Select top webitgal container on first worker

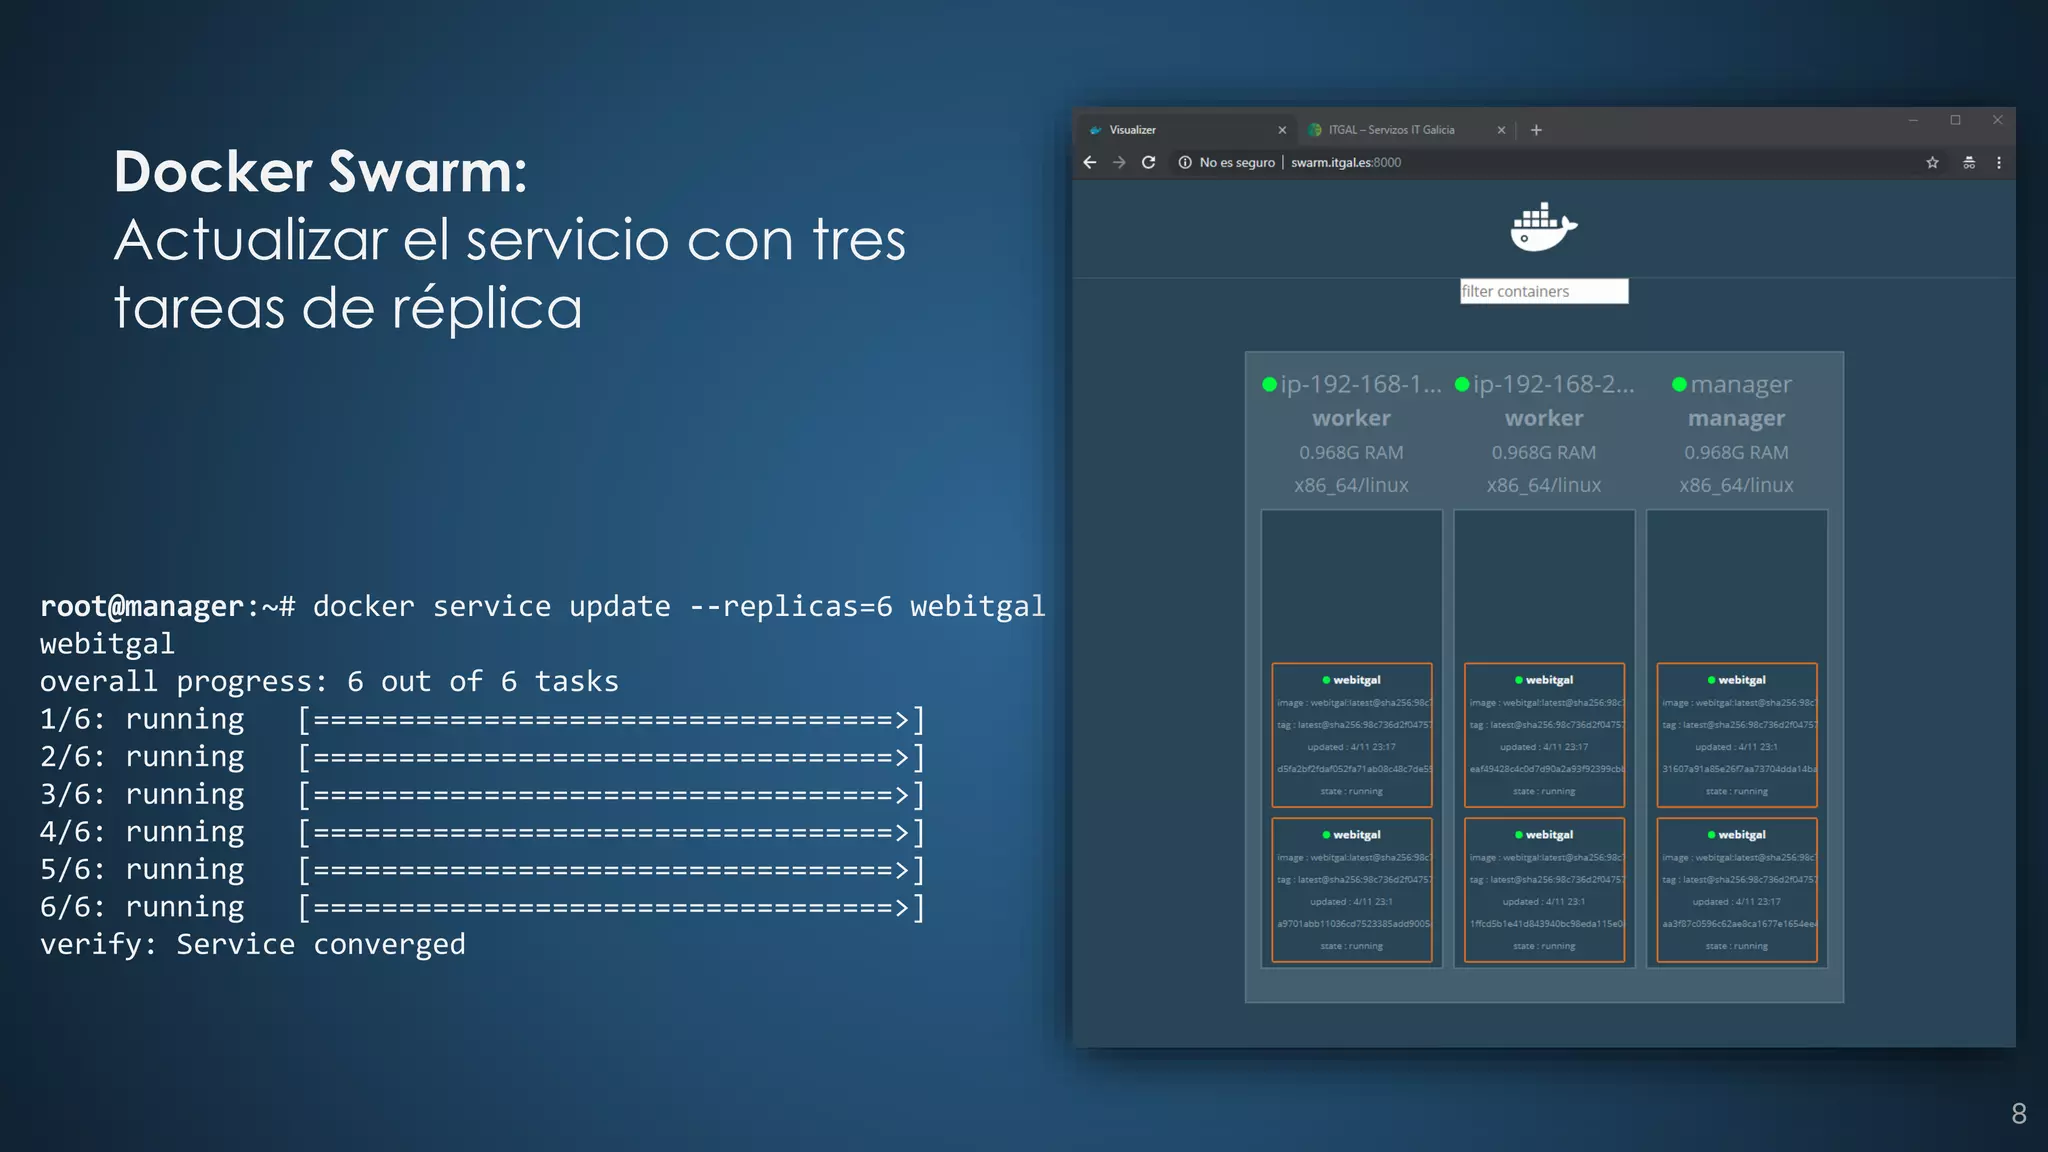point(1352,735)
